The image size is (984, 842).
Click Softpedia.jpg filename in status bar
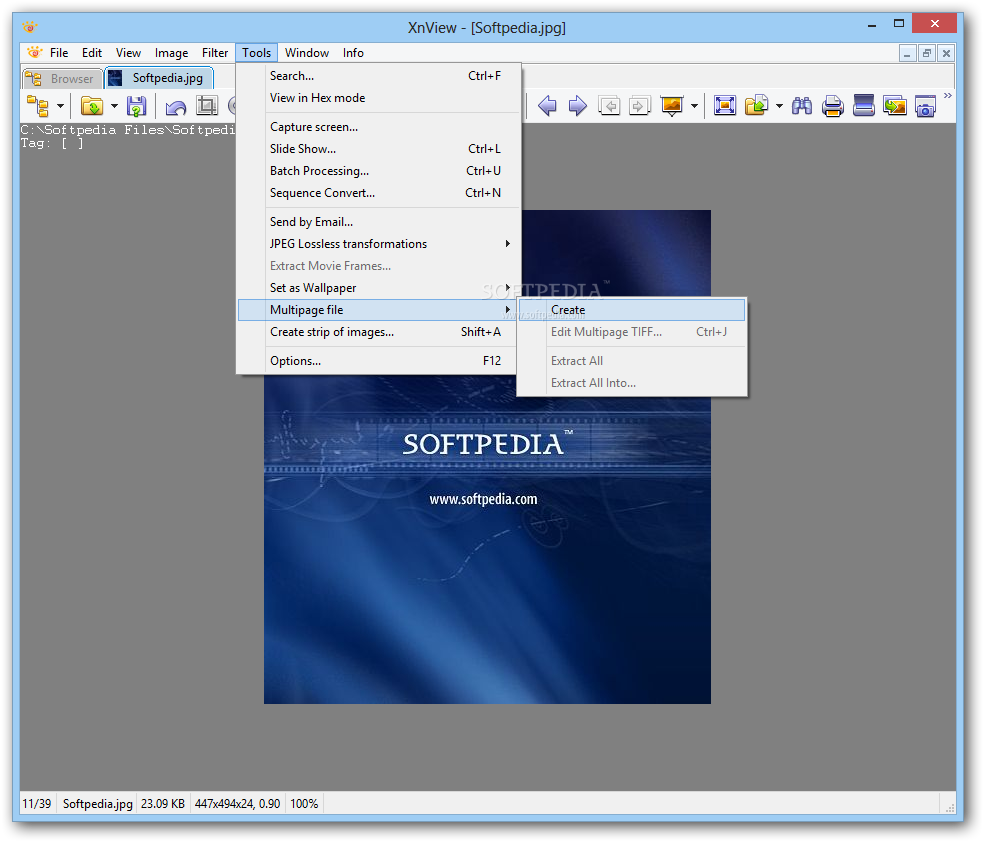pyautogui.click(x=97, y=804)
